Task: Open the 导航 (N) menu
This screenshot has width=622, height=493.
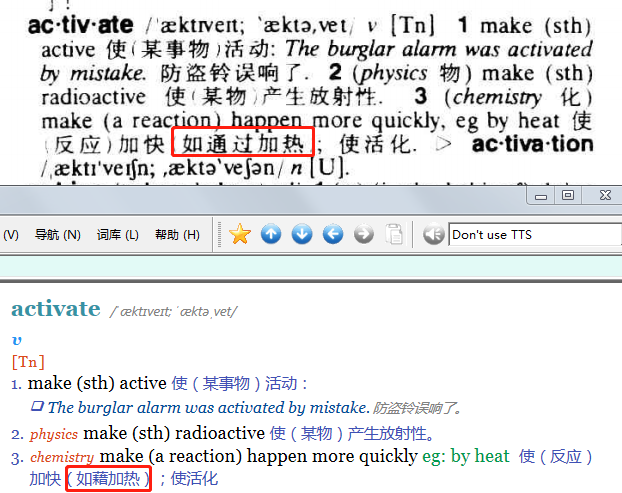Action: (58, 235)
